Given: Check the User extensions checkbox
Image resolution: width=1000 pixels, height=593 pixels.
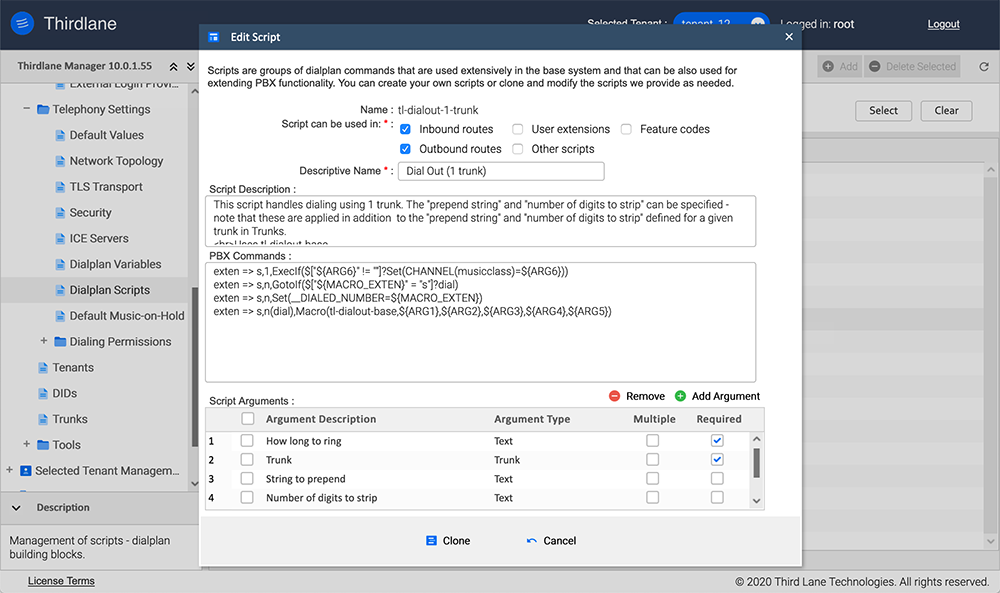Looking at the screenshot, I should tap(518, 129).
